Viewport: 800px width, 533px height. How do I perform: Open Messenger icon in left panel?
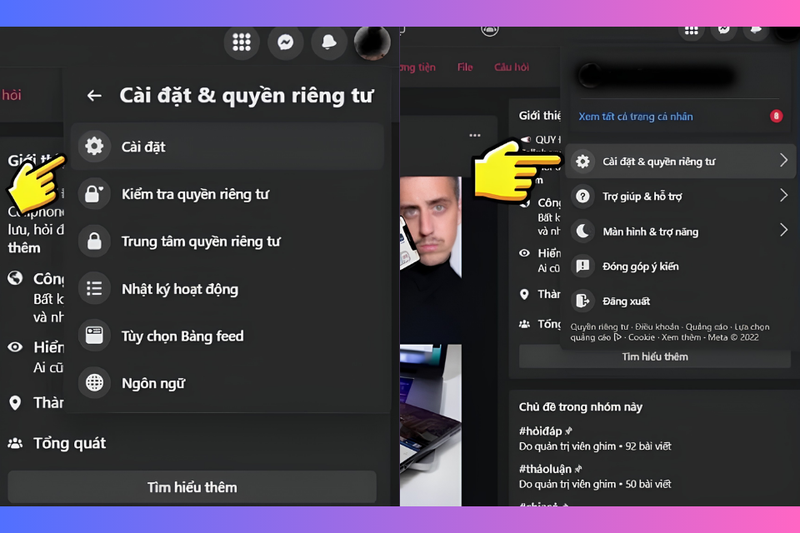point(285,42)
